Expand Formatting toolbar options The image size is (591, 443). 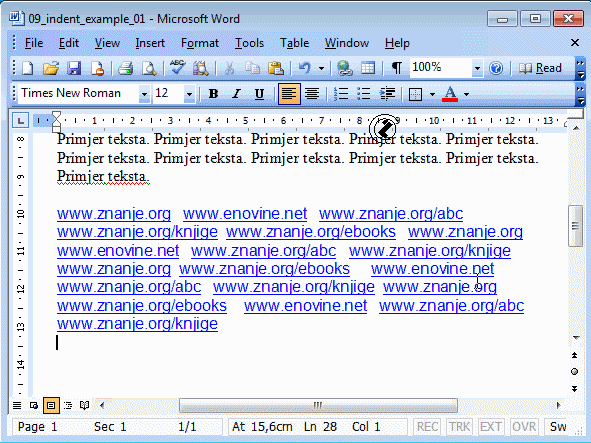tap(580, 94)
